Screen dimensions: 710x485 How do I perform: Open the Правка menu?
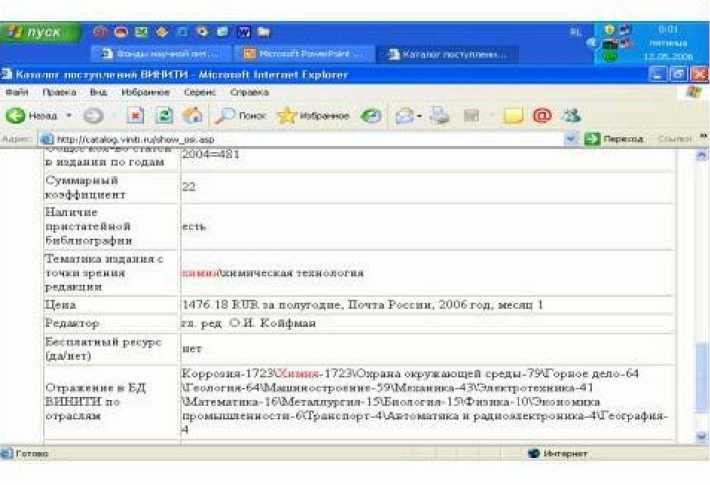pyautogui.click(x=59, y=92)
